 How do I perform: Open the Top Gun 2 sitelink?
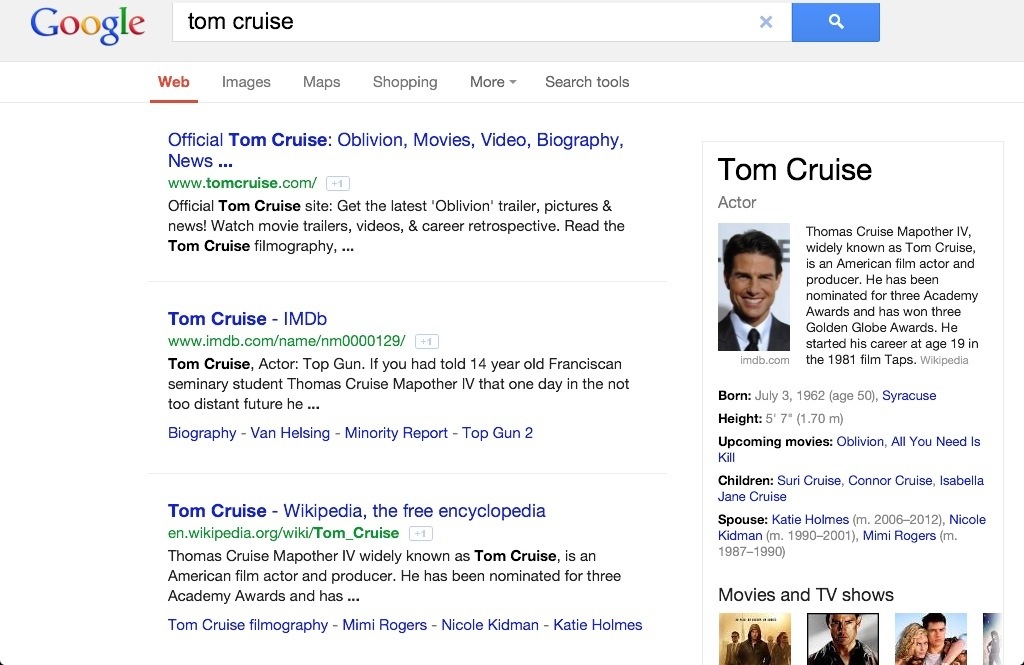[497, 433]
